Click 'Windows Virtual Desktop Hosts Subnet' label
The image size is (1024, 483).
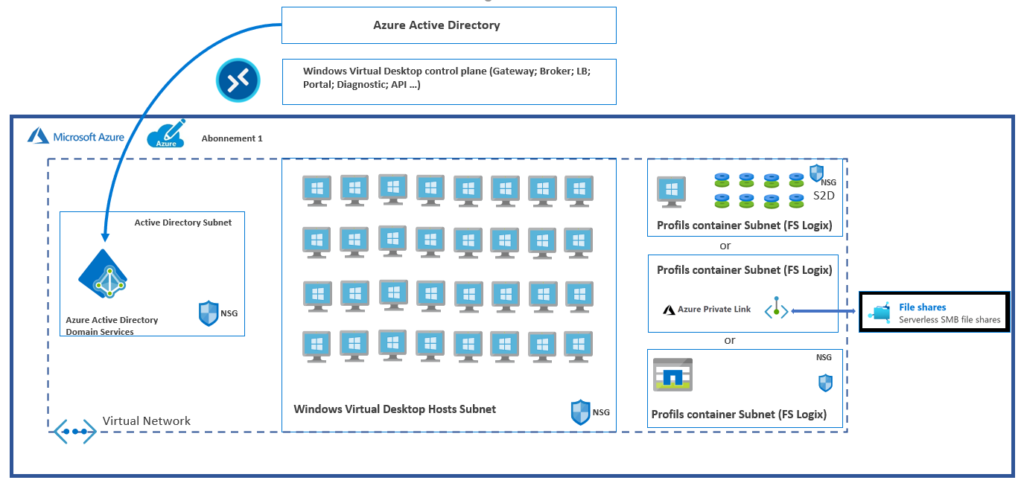(x=394, y=409)
